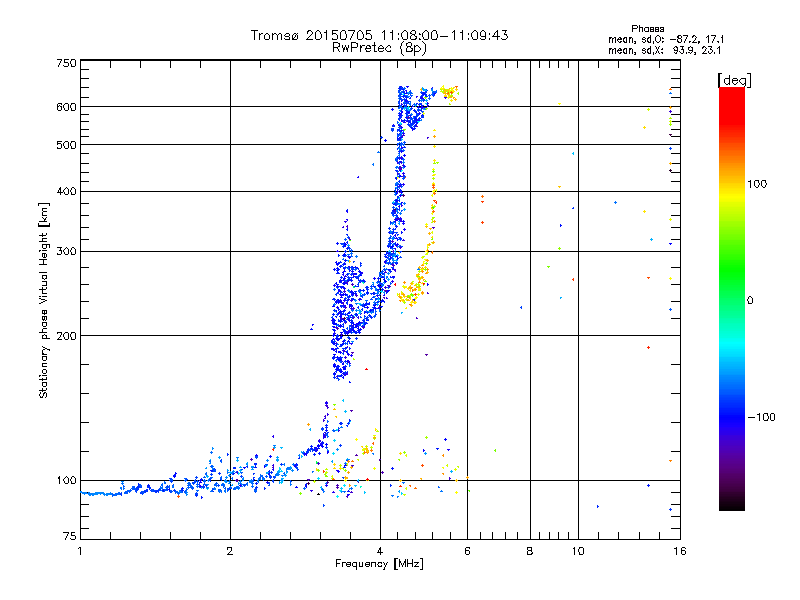The height and width of the screenshot is (600, 800).
Task: Click the y-axis title 'Stationary phase Virtual Height [km]'
Action: pyautogui.click(x=44, y=301)
